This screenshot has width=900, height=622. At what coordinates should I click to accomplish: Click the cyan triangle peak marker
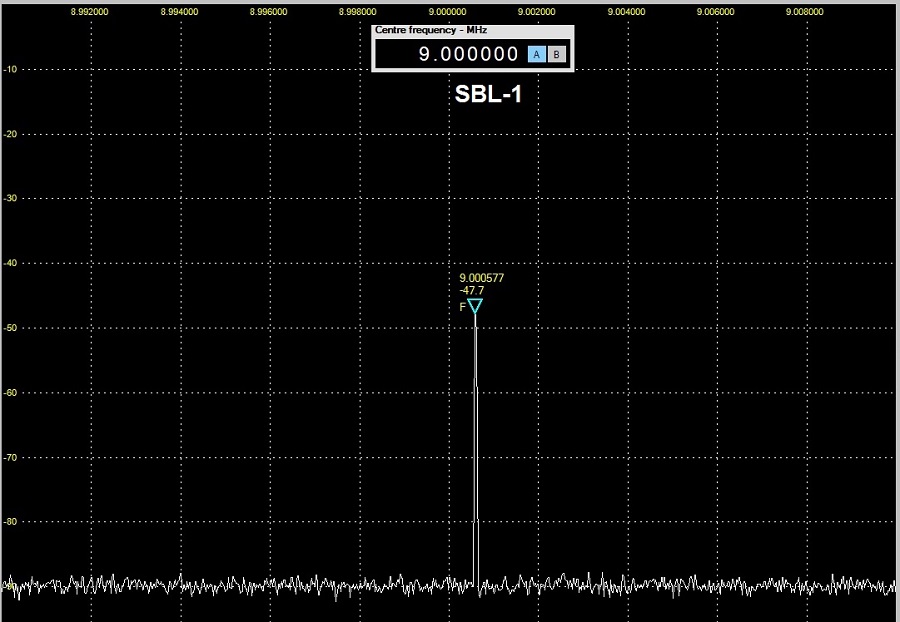[475, 306]
